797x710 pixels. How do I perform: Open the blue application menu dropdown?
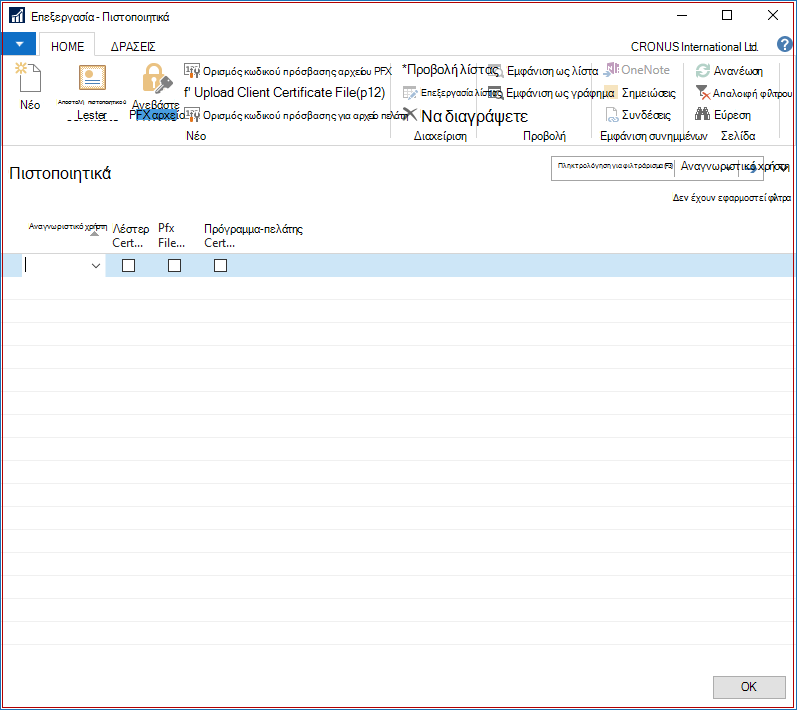tap(19, 44)
